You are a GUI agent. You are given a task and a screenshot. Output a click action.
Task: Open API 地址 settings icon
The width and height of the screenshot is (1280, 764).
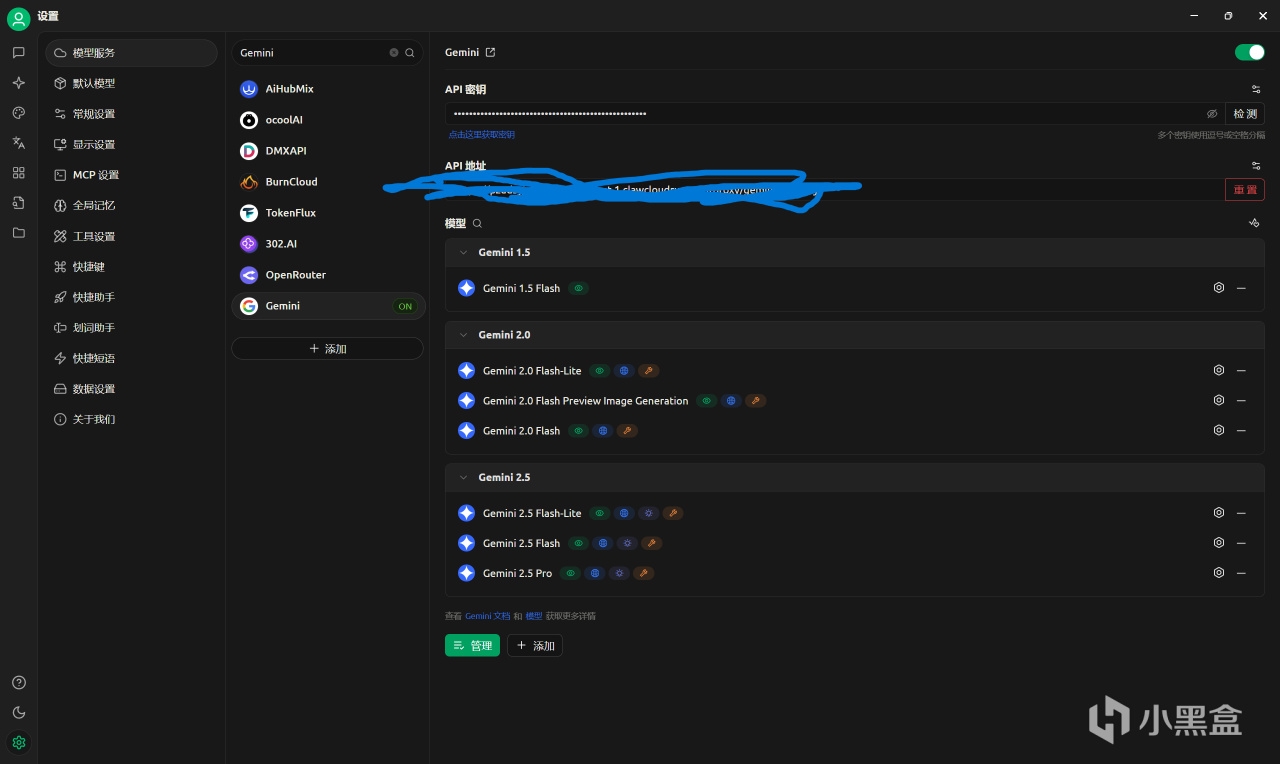pos(1256,166)
